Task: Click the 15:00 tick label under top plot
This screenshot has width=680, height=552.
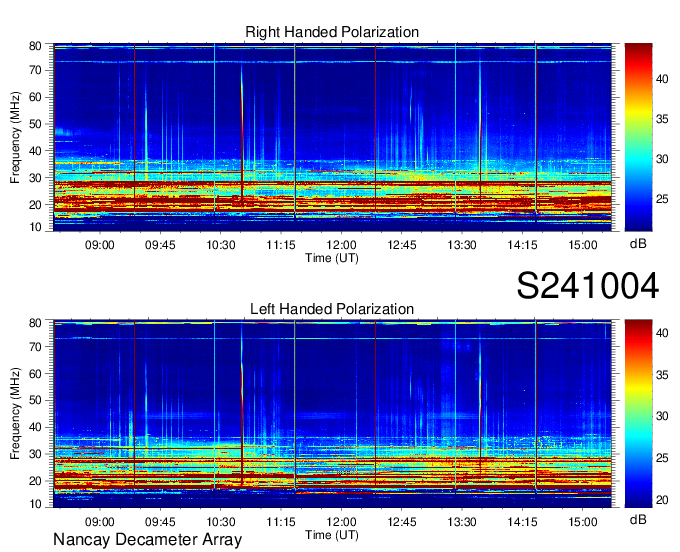Action: tap(583, 245)
